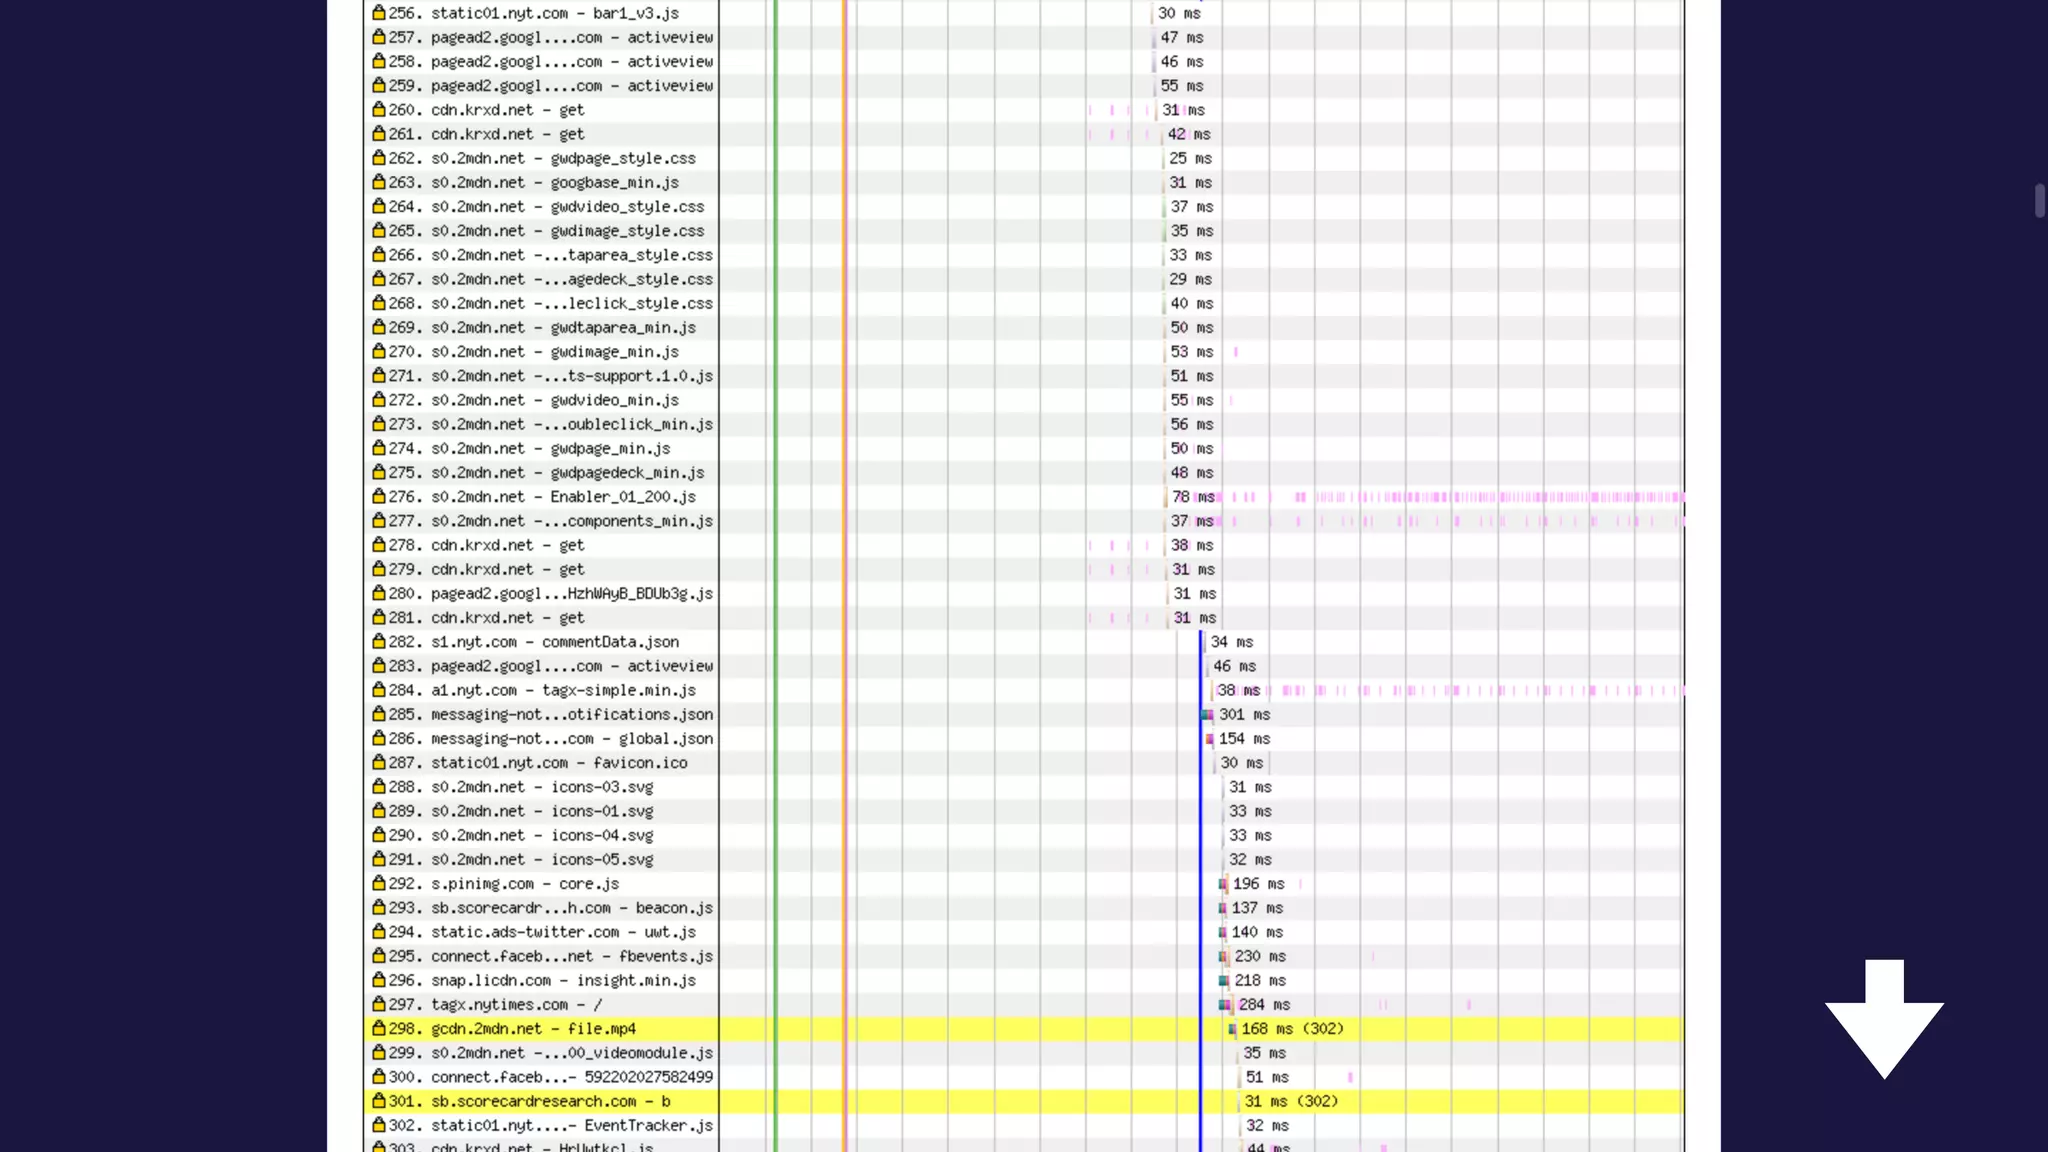The width and height of the screenshot is (2048, 1152).
Task: Click the 301 ms timing bar on row 285
Action: (x=1207, y=715)
